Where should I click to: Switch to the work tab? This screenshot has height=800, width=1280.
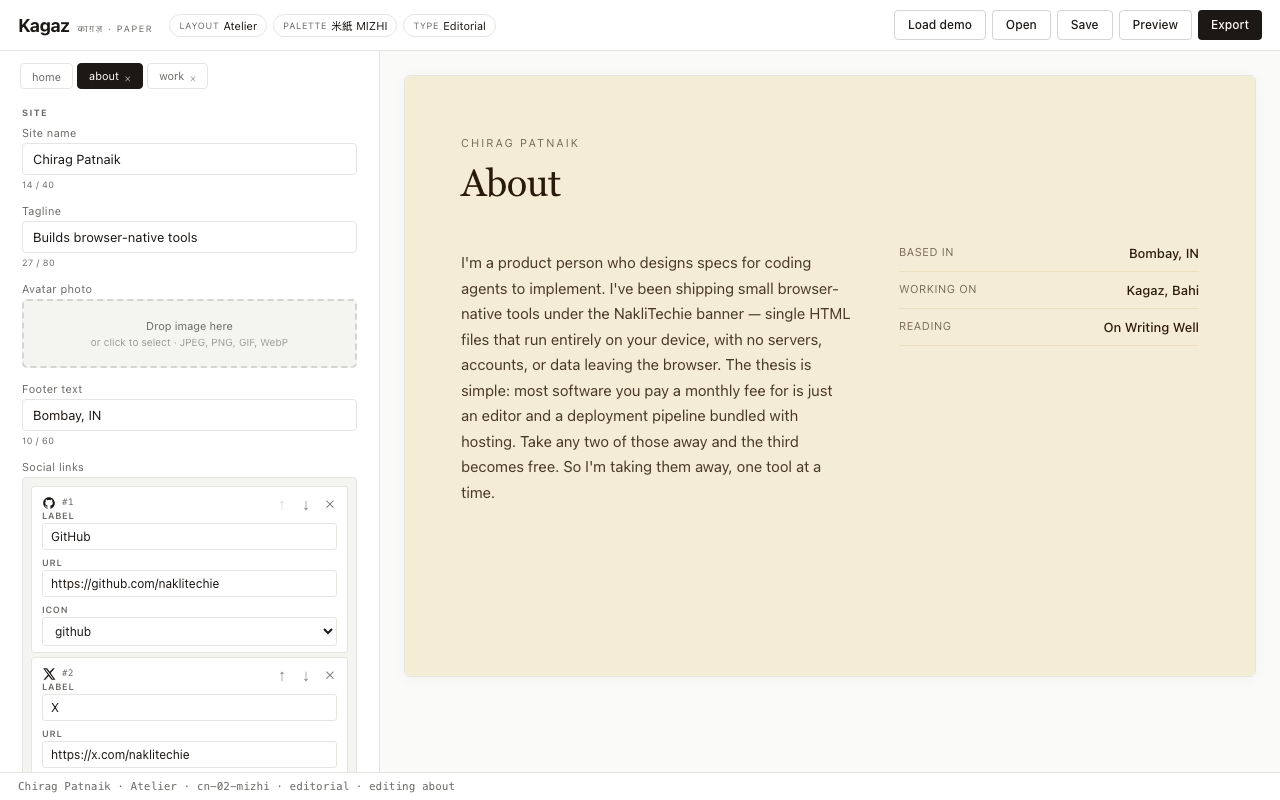(x=171, y=76)
